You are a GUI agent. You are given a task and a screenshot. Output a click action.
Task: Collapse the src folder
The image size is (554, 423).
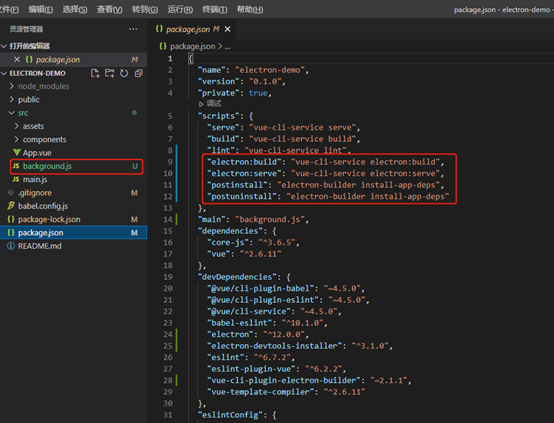[12, 113]
